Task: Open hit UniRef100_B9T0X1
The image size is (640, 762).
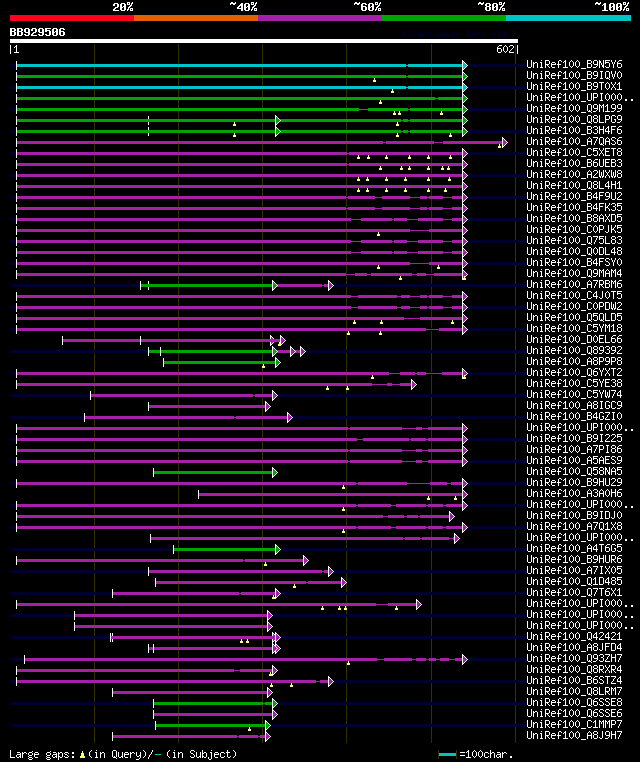Action: click(x=574, y=87)
